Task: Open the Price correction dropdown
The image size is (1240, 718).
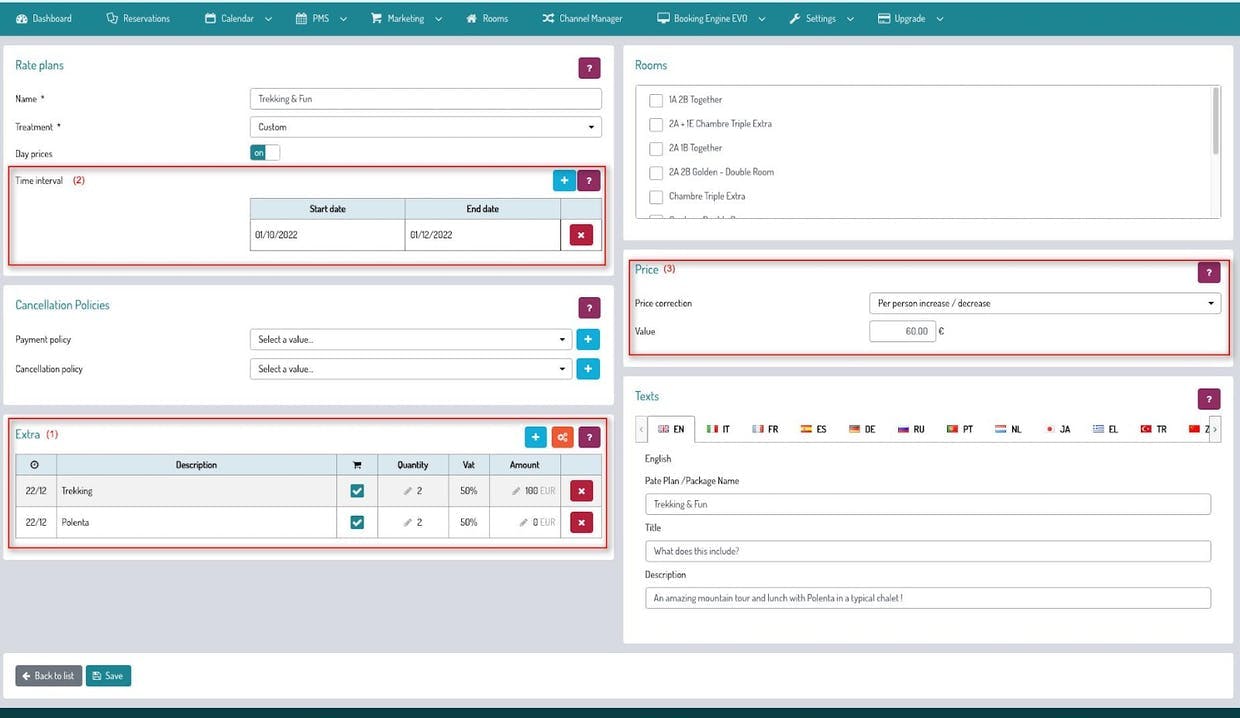Action: pos(1045,303)
